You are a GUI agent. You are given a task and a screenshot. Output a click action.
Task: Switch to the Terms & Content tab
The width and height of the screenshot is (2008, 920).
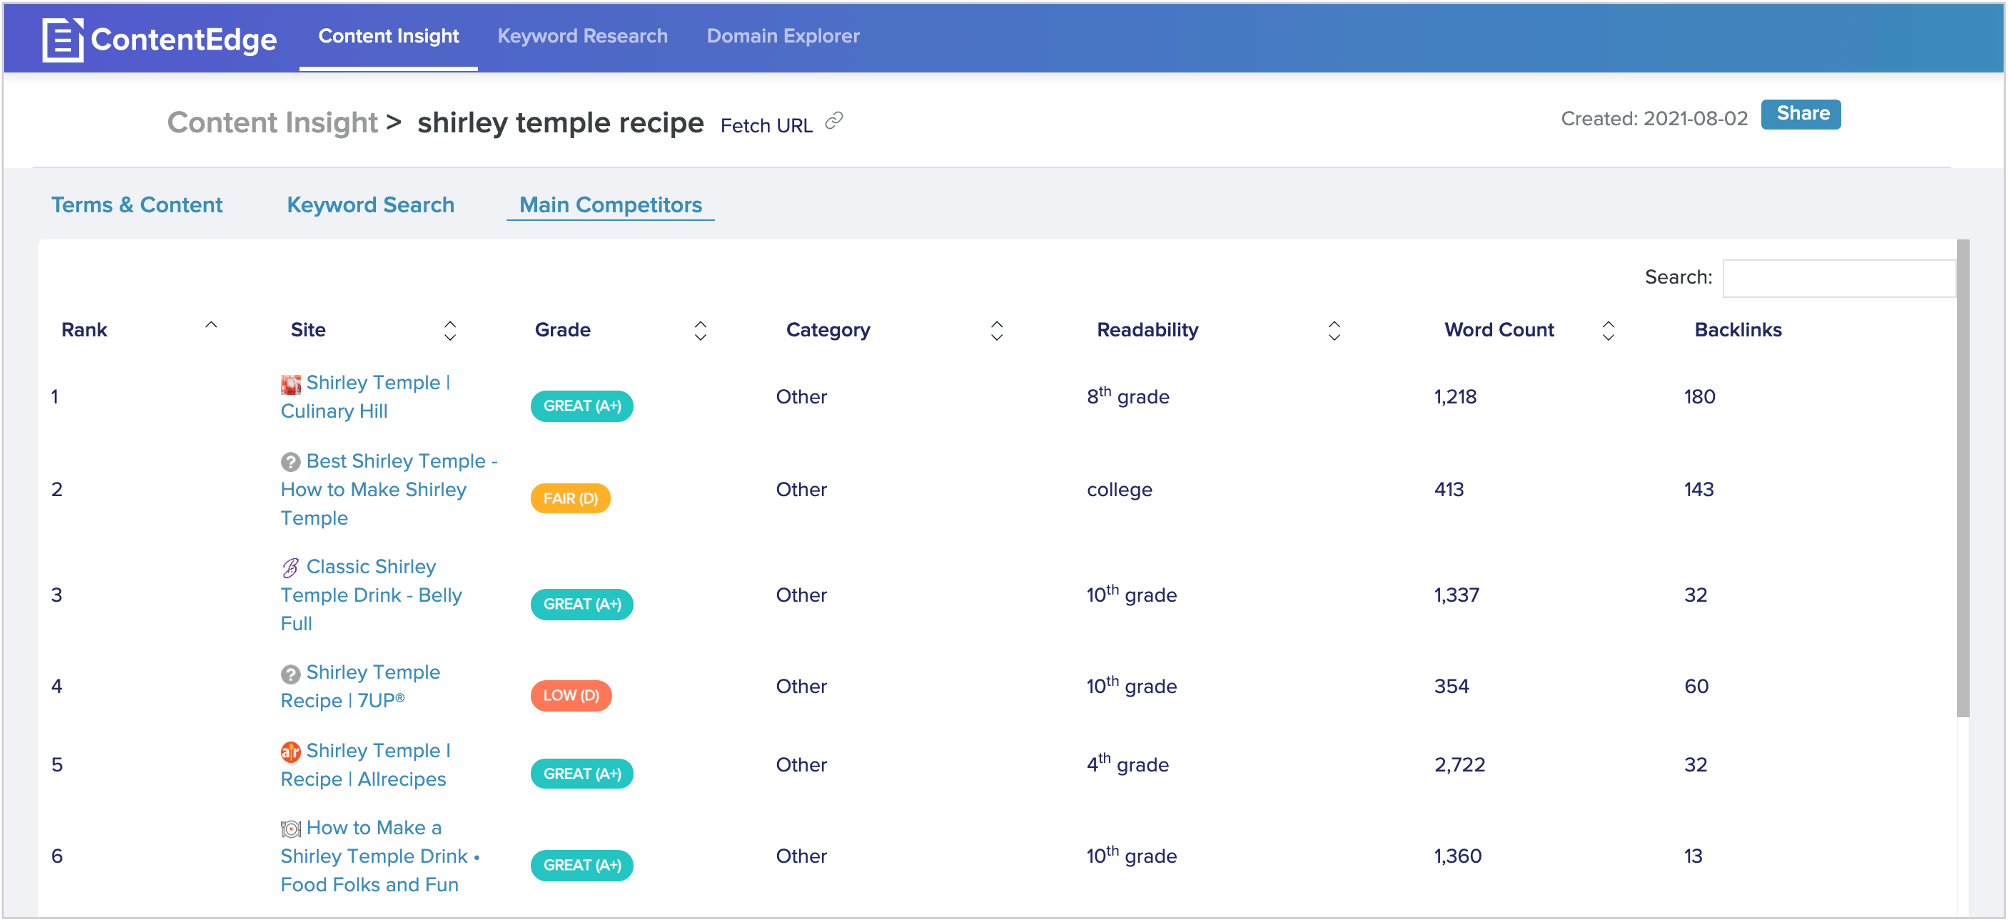[x=137, y=205]
